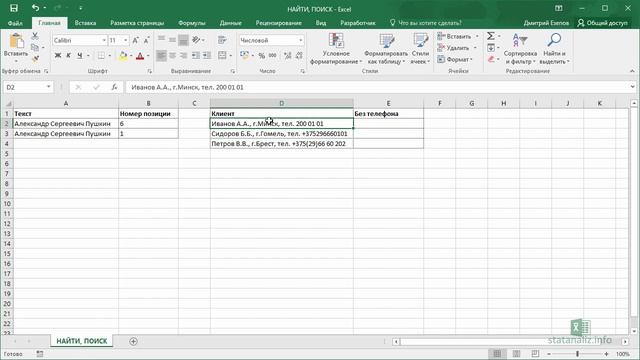Open Cell Styles (Стили ячеек)

pos(420,49)
